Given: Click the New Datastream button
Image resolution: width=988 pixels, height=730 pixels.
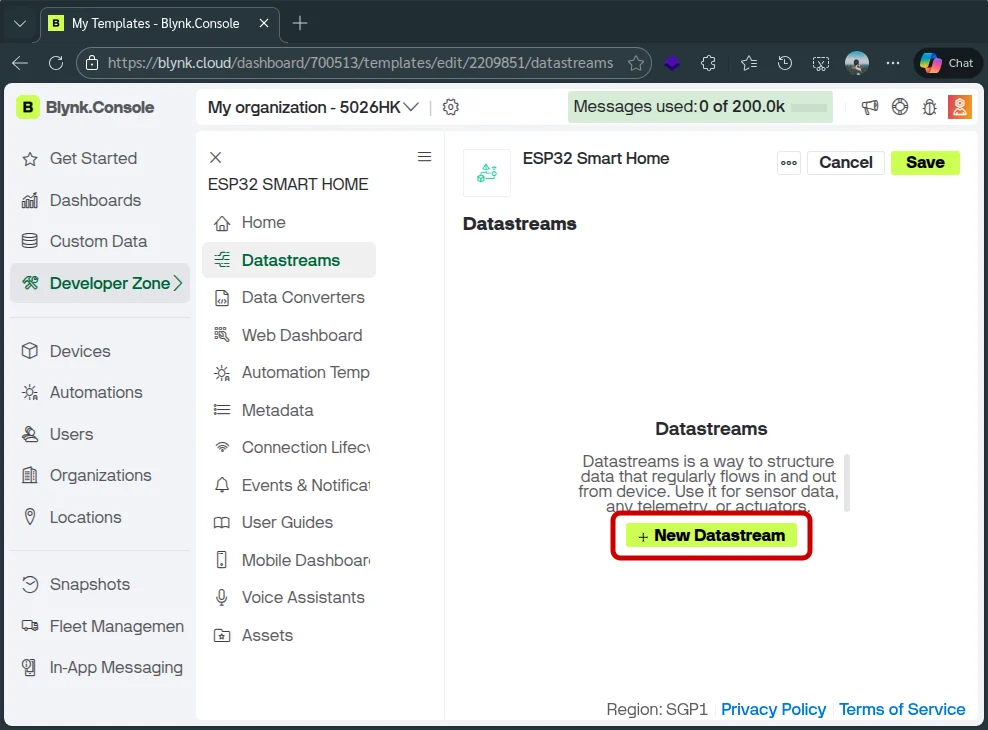Looking at the screenshot, I should click(x=711, y=535).
